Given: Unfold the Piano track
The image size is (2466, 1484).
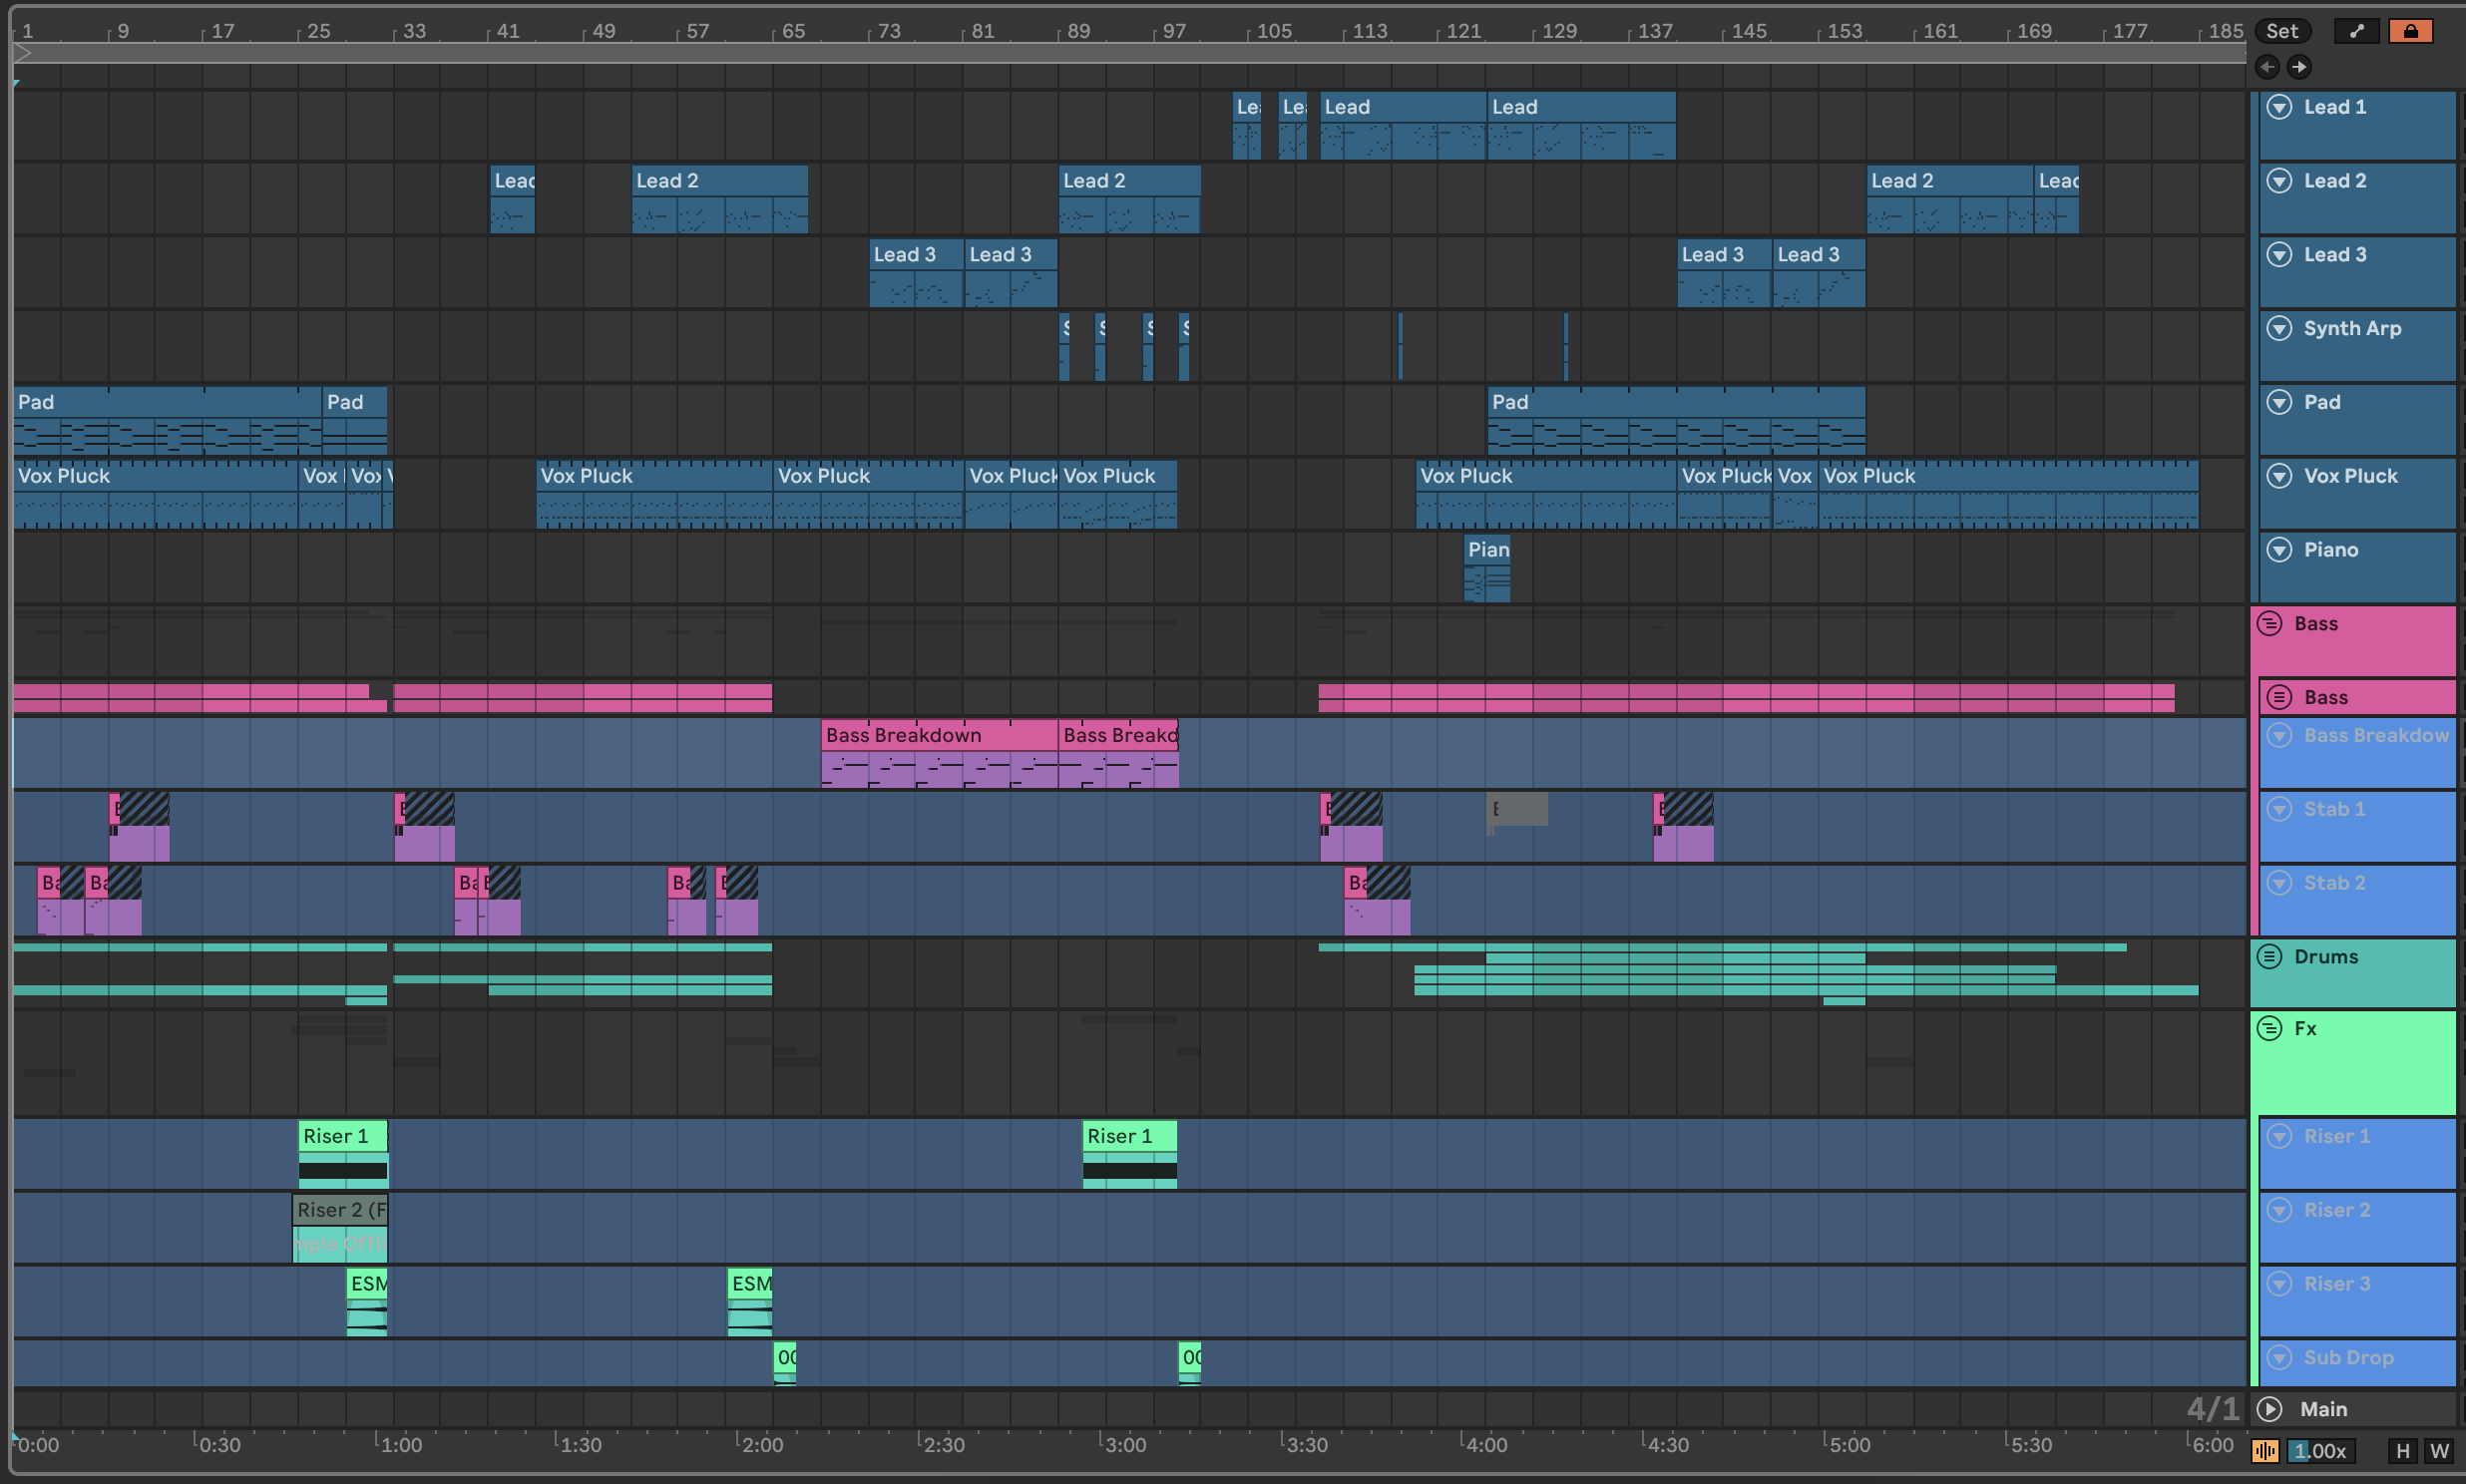Looking at the screenshot, I should tap(2279, 550).
